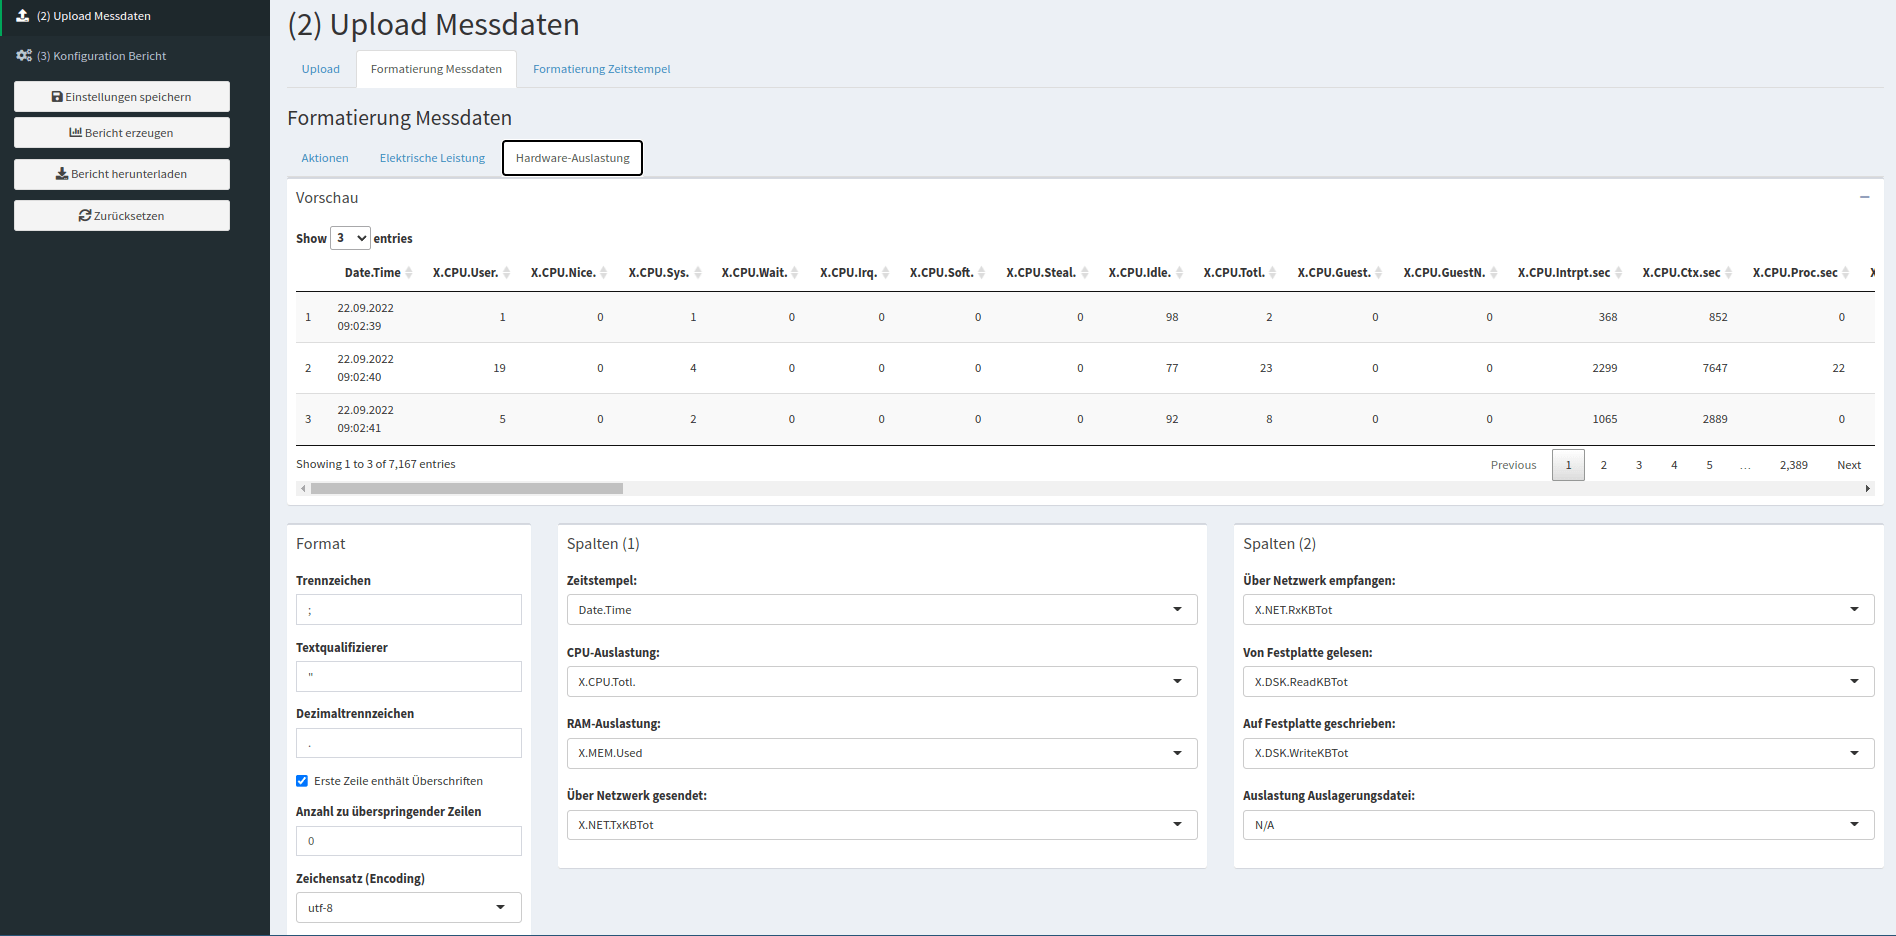Change the Show entries count dropdown

coord(350,238)
